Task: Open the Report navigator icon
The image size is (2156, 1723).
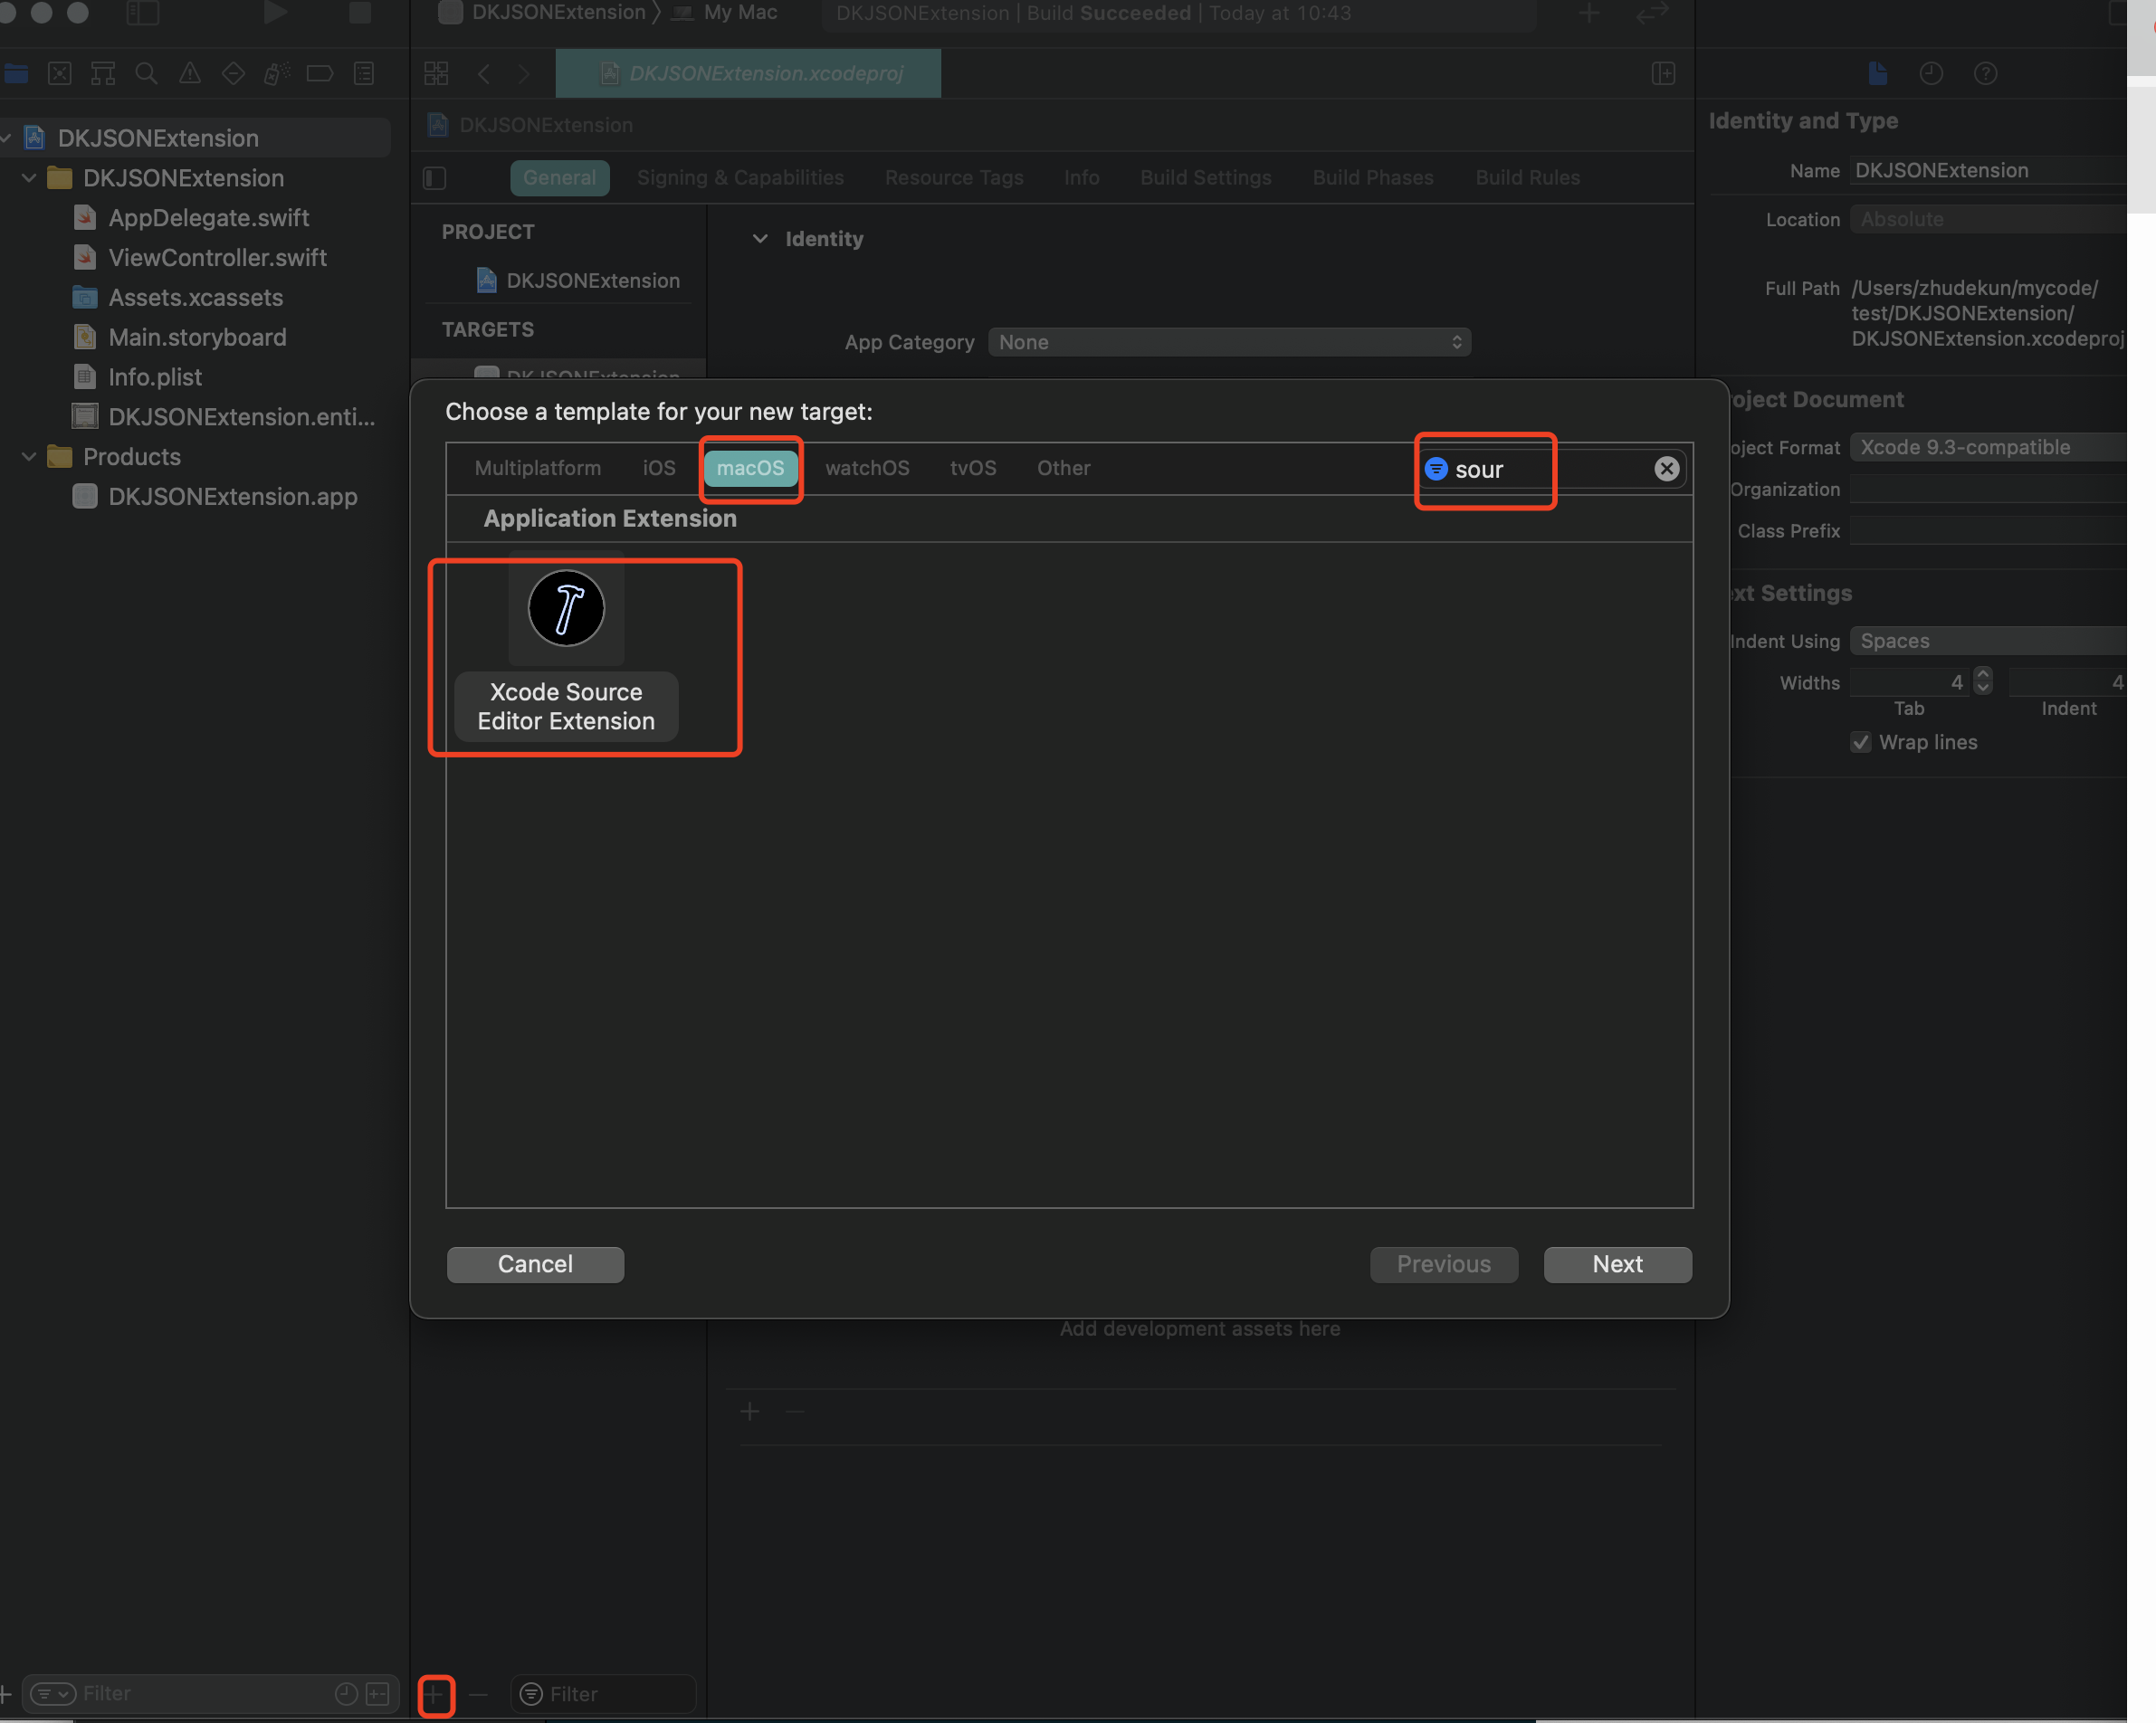Action: 364,74
